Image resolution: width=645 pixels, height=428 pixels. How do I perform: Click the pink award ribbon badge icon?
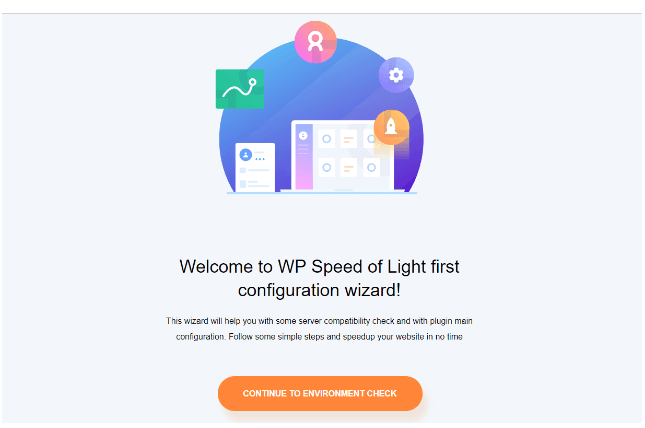[x=316, y=42]
